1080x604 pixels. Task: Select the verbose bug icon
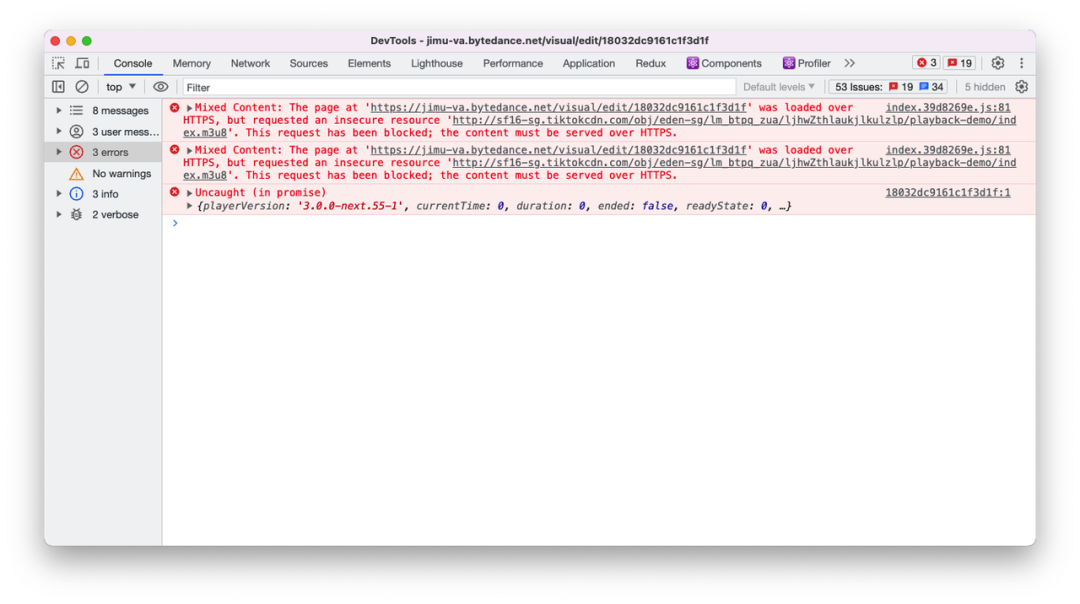click(x=76, y=215)
